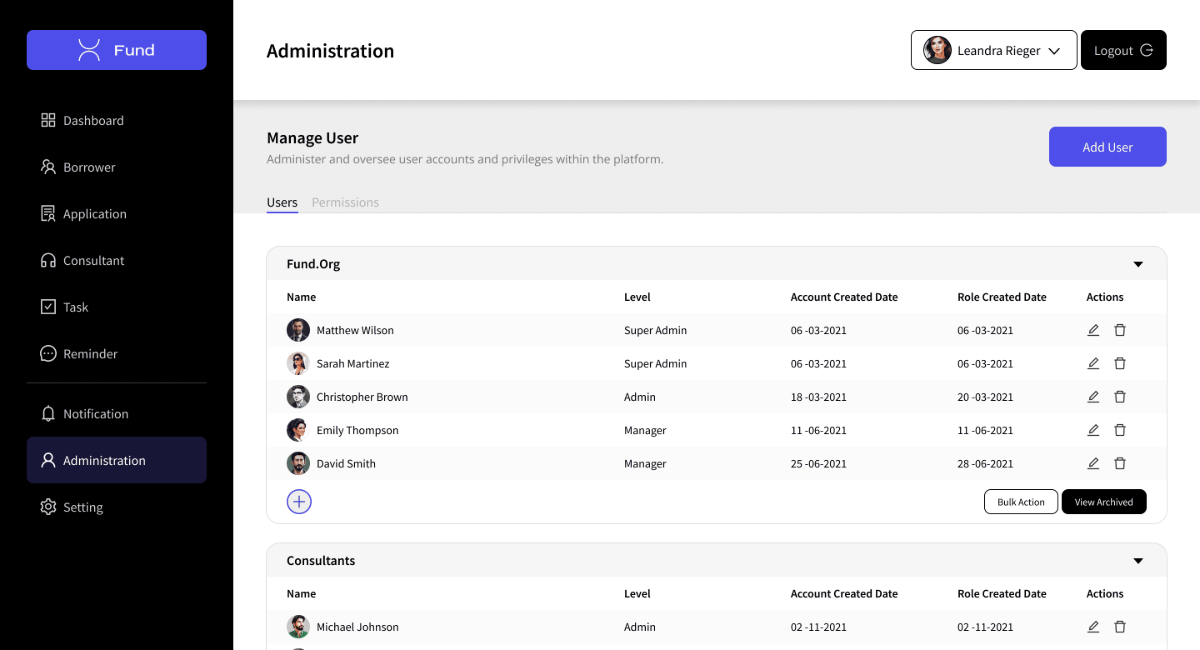Delete David Smith's account

[x=1120, y=464]
